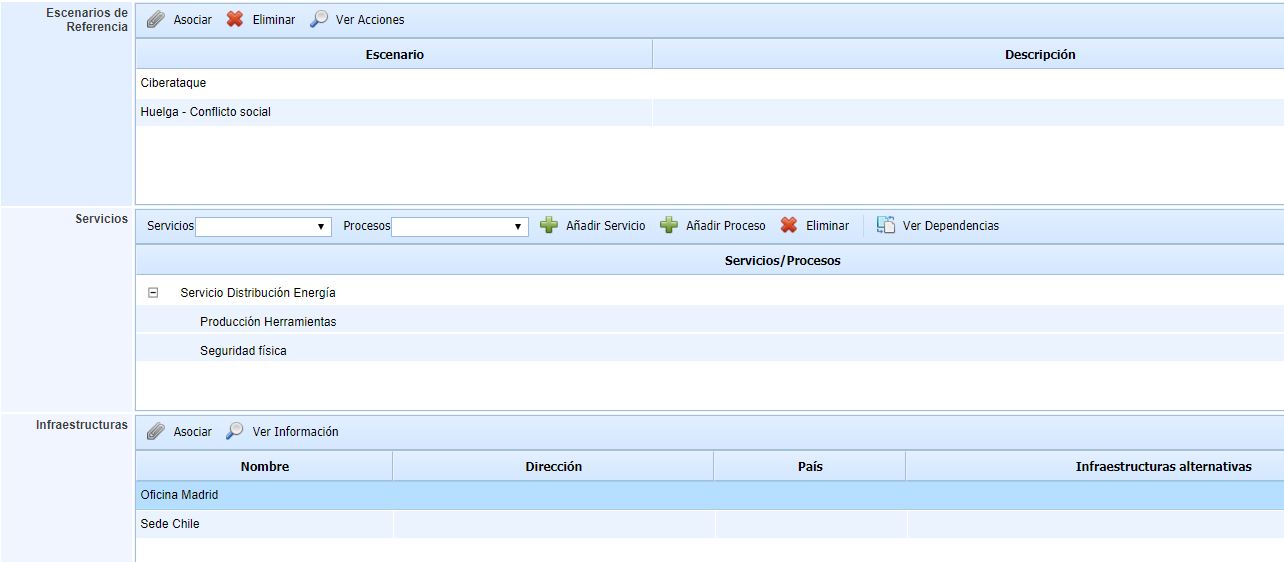Screen dimensions: 1284x562
Task: Click the paperclip Asociar icon in Escenarios
Action: [x=156, y=20]
